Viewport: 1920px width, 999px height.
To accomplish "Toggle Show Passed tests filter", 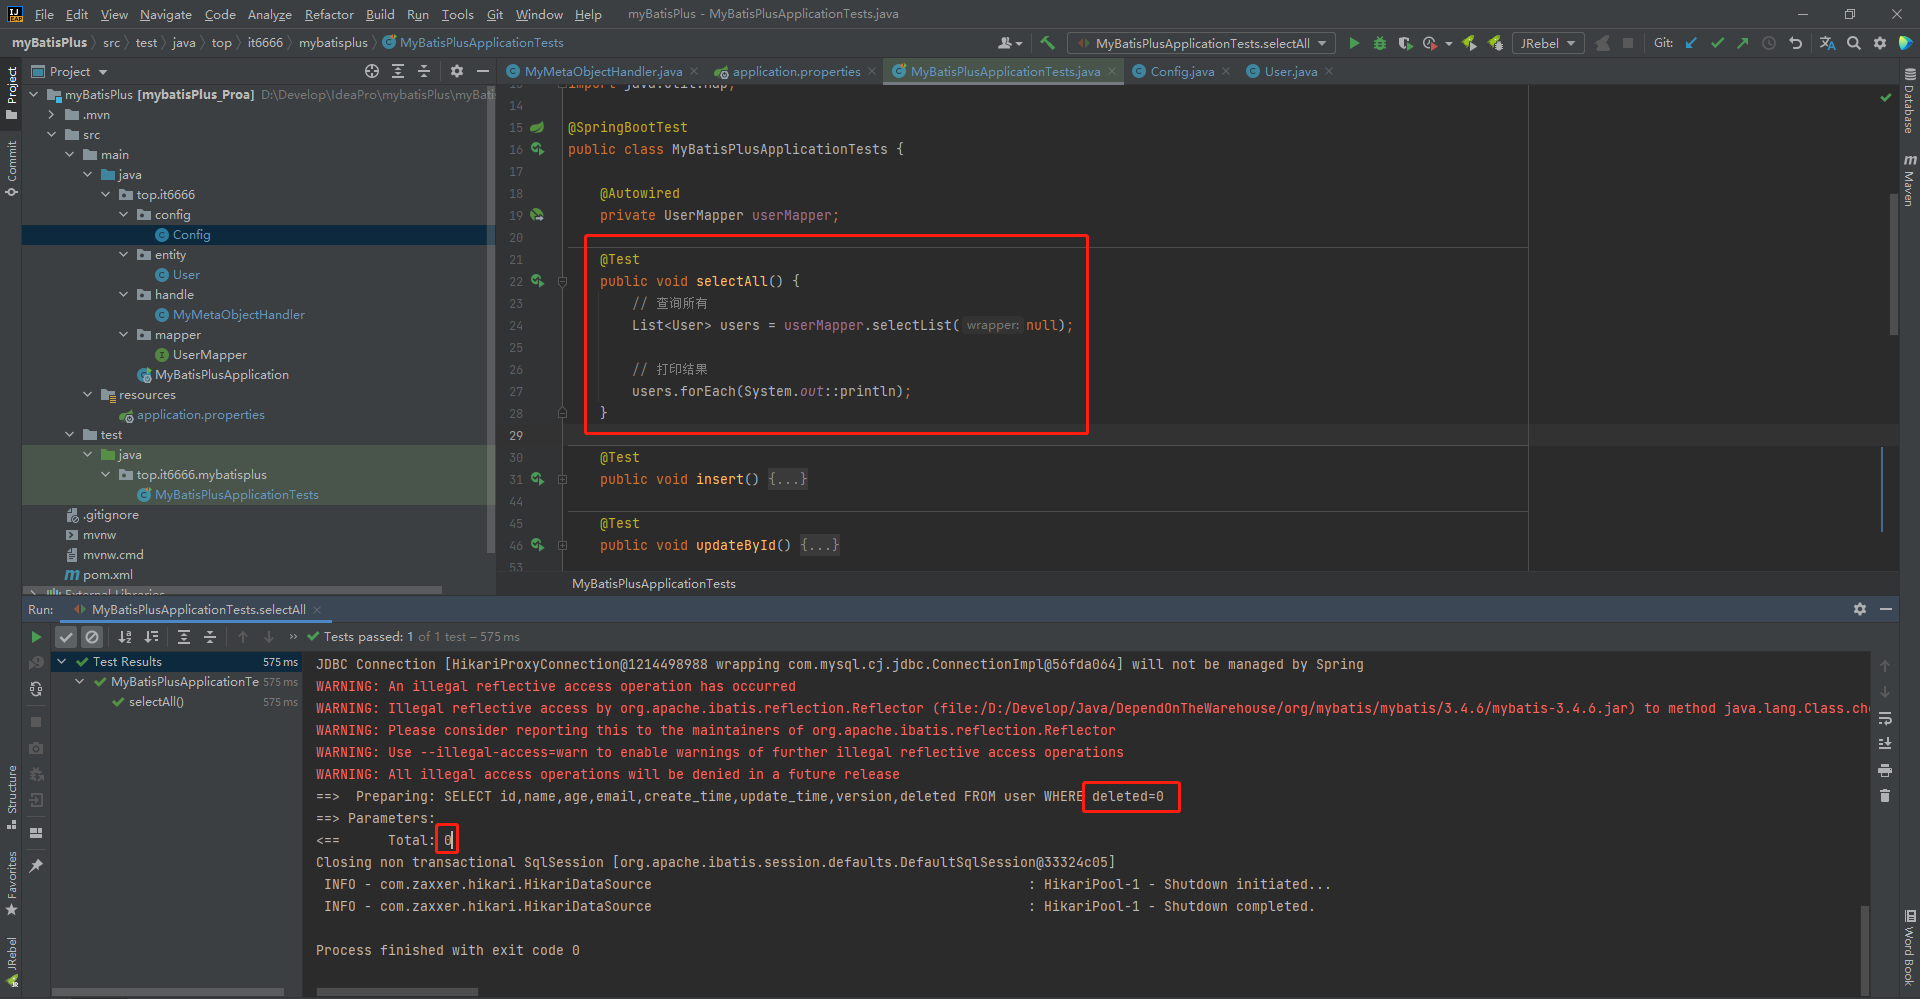I will click(66, 636).
